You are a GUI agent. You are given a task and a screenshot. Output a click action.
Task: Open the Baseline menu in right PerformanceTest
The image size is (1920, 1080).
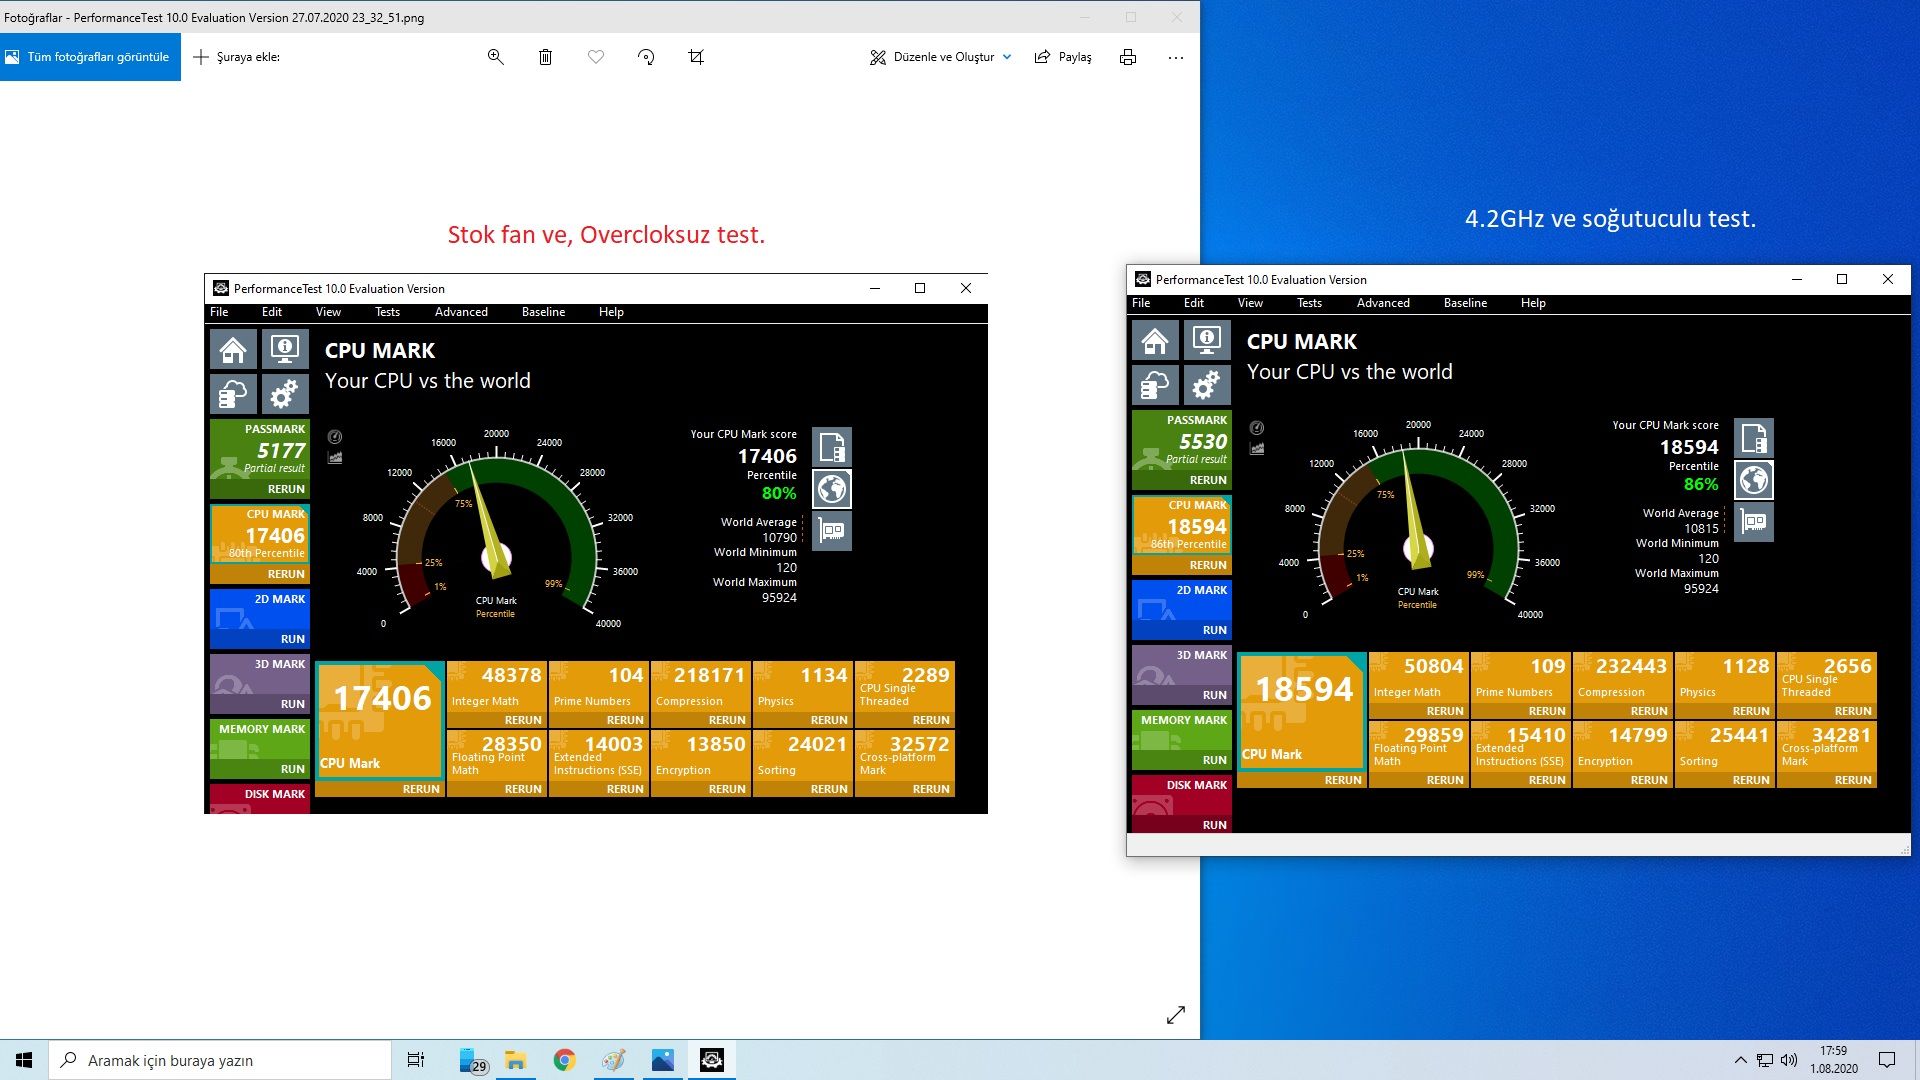coord(1465,303)
